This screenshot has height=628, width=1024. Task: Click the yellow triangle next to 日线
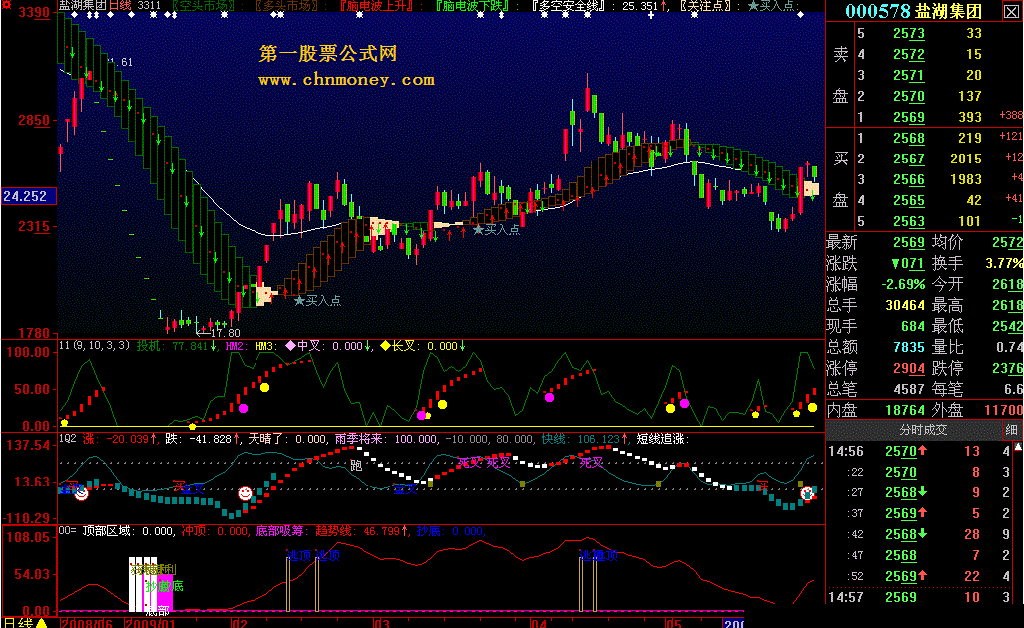click(x=42, y=622)
